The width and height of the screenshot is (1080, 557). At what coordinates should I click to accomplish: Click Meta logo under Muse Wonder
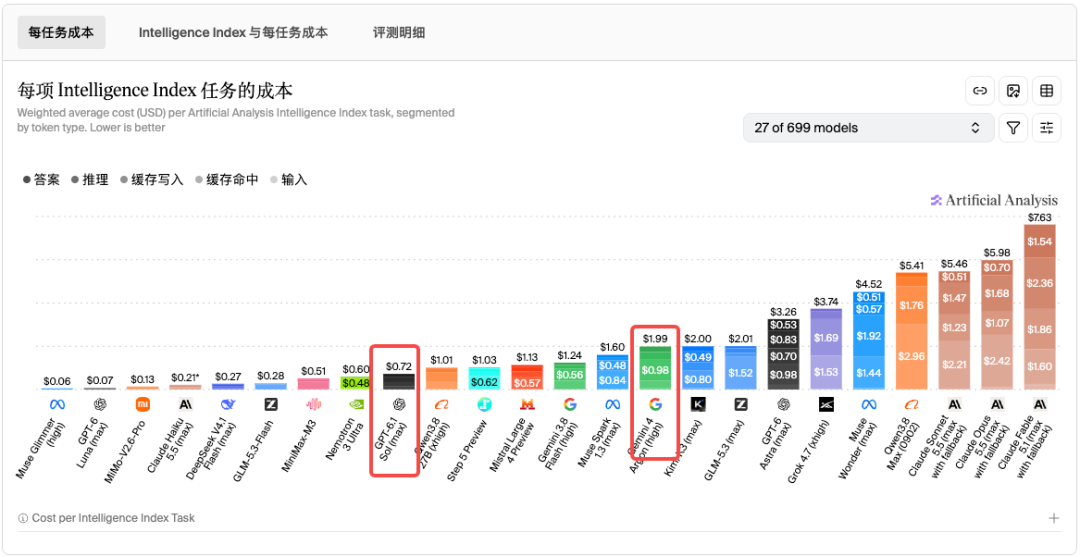point(869,404)
